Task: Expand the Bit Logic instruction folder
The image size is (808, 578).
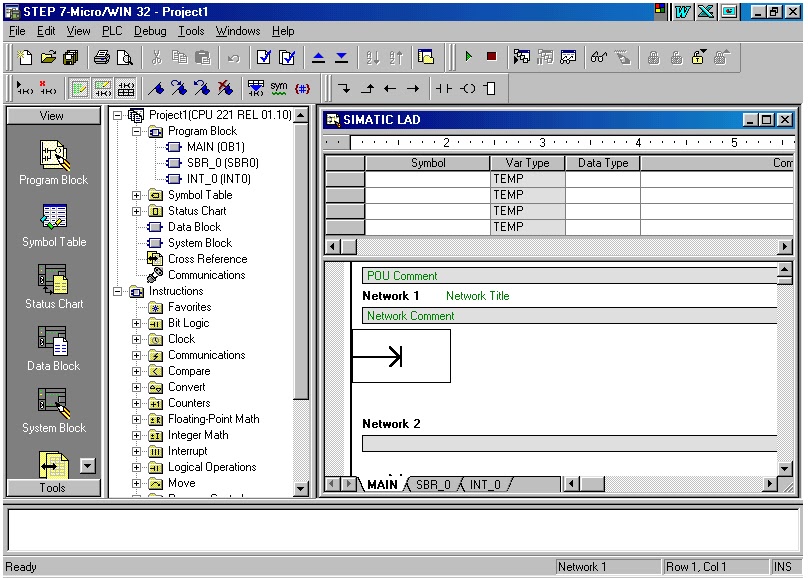Action: [137, 324]
